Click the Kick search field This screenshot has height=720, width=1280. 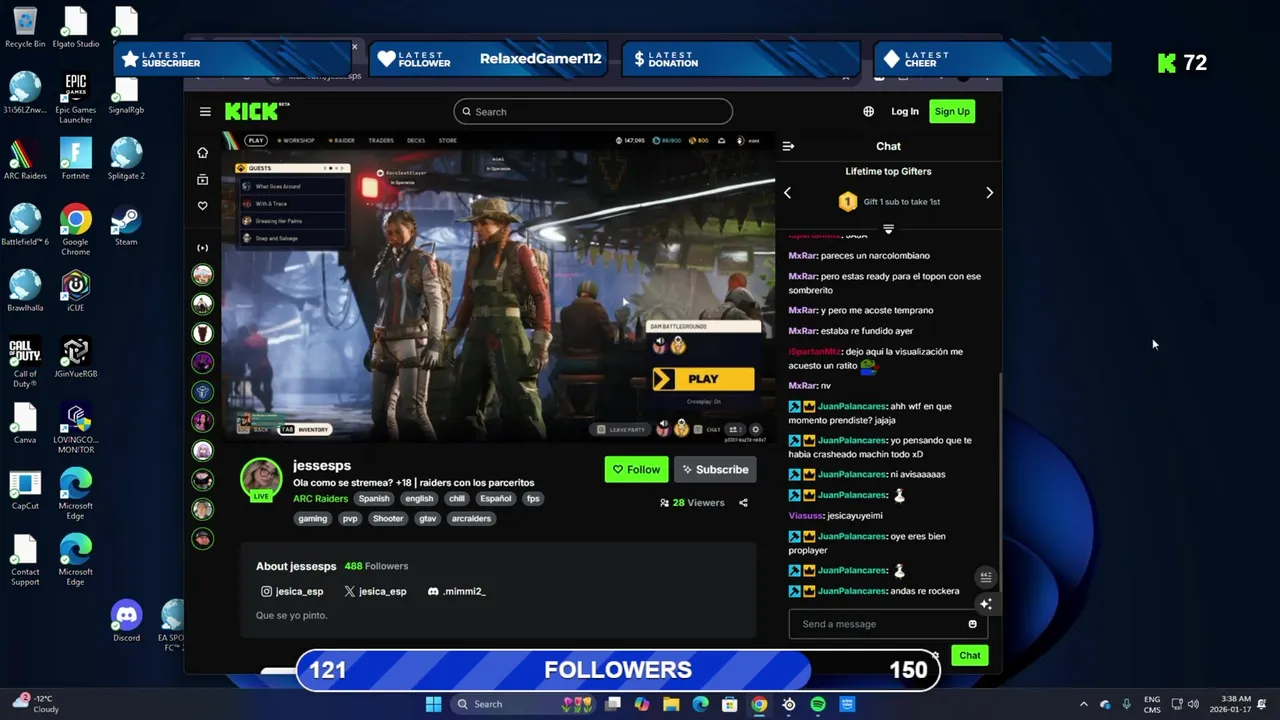593,111
